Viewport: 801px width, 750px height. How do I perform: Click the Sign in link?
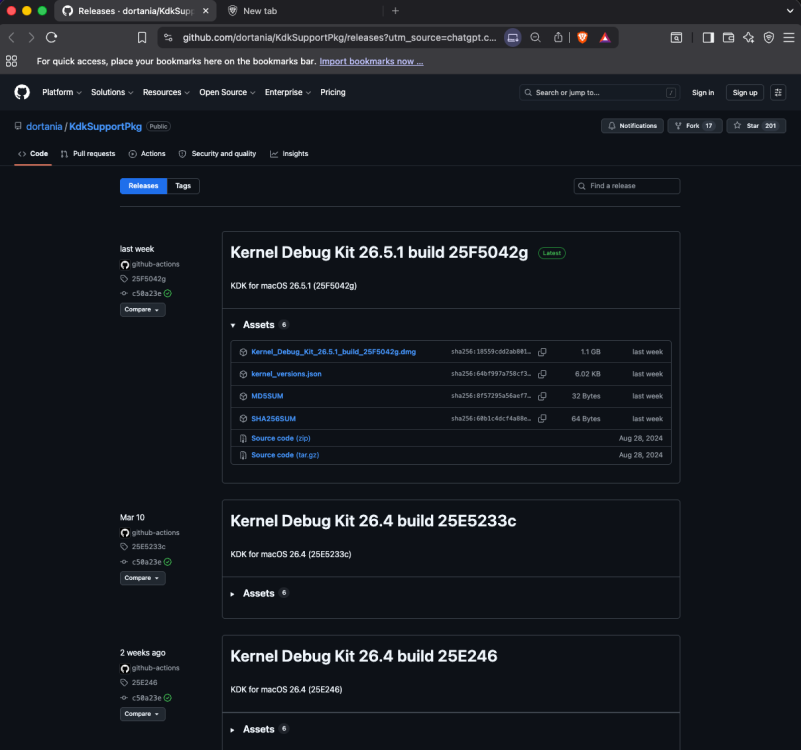coord(703,92)
